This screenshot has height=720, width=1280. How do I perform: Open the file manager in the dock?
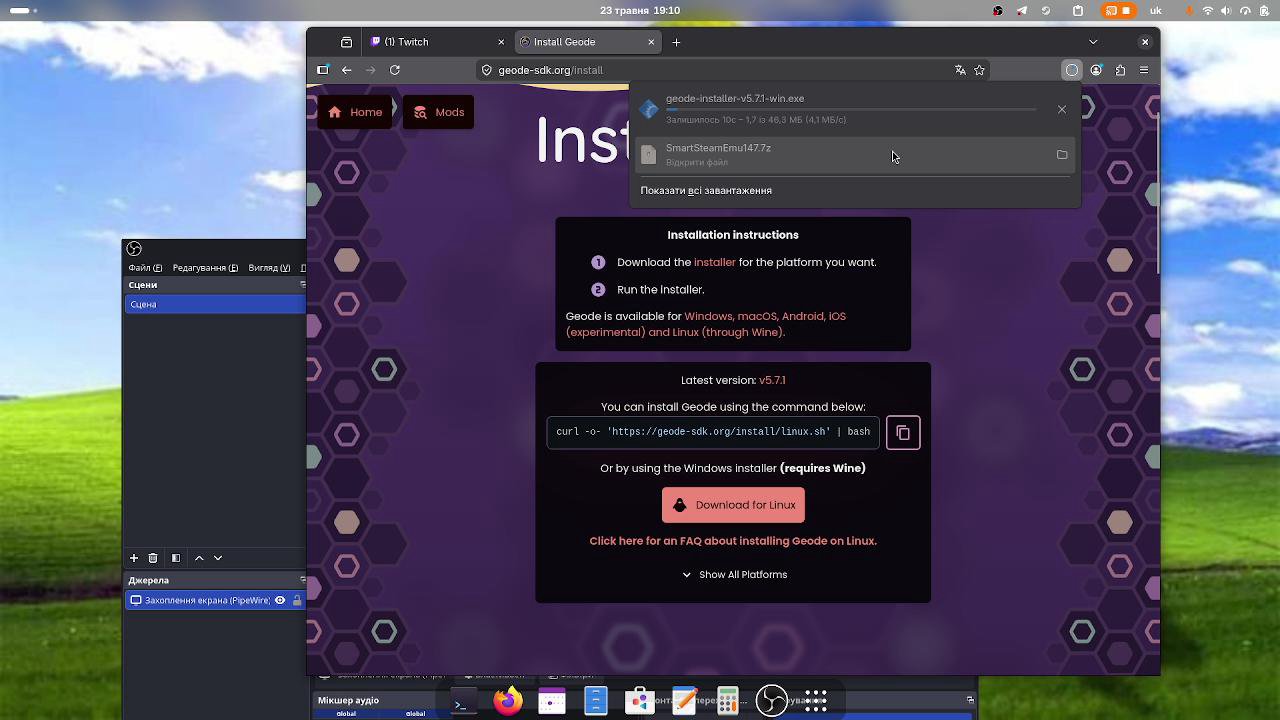596,701
